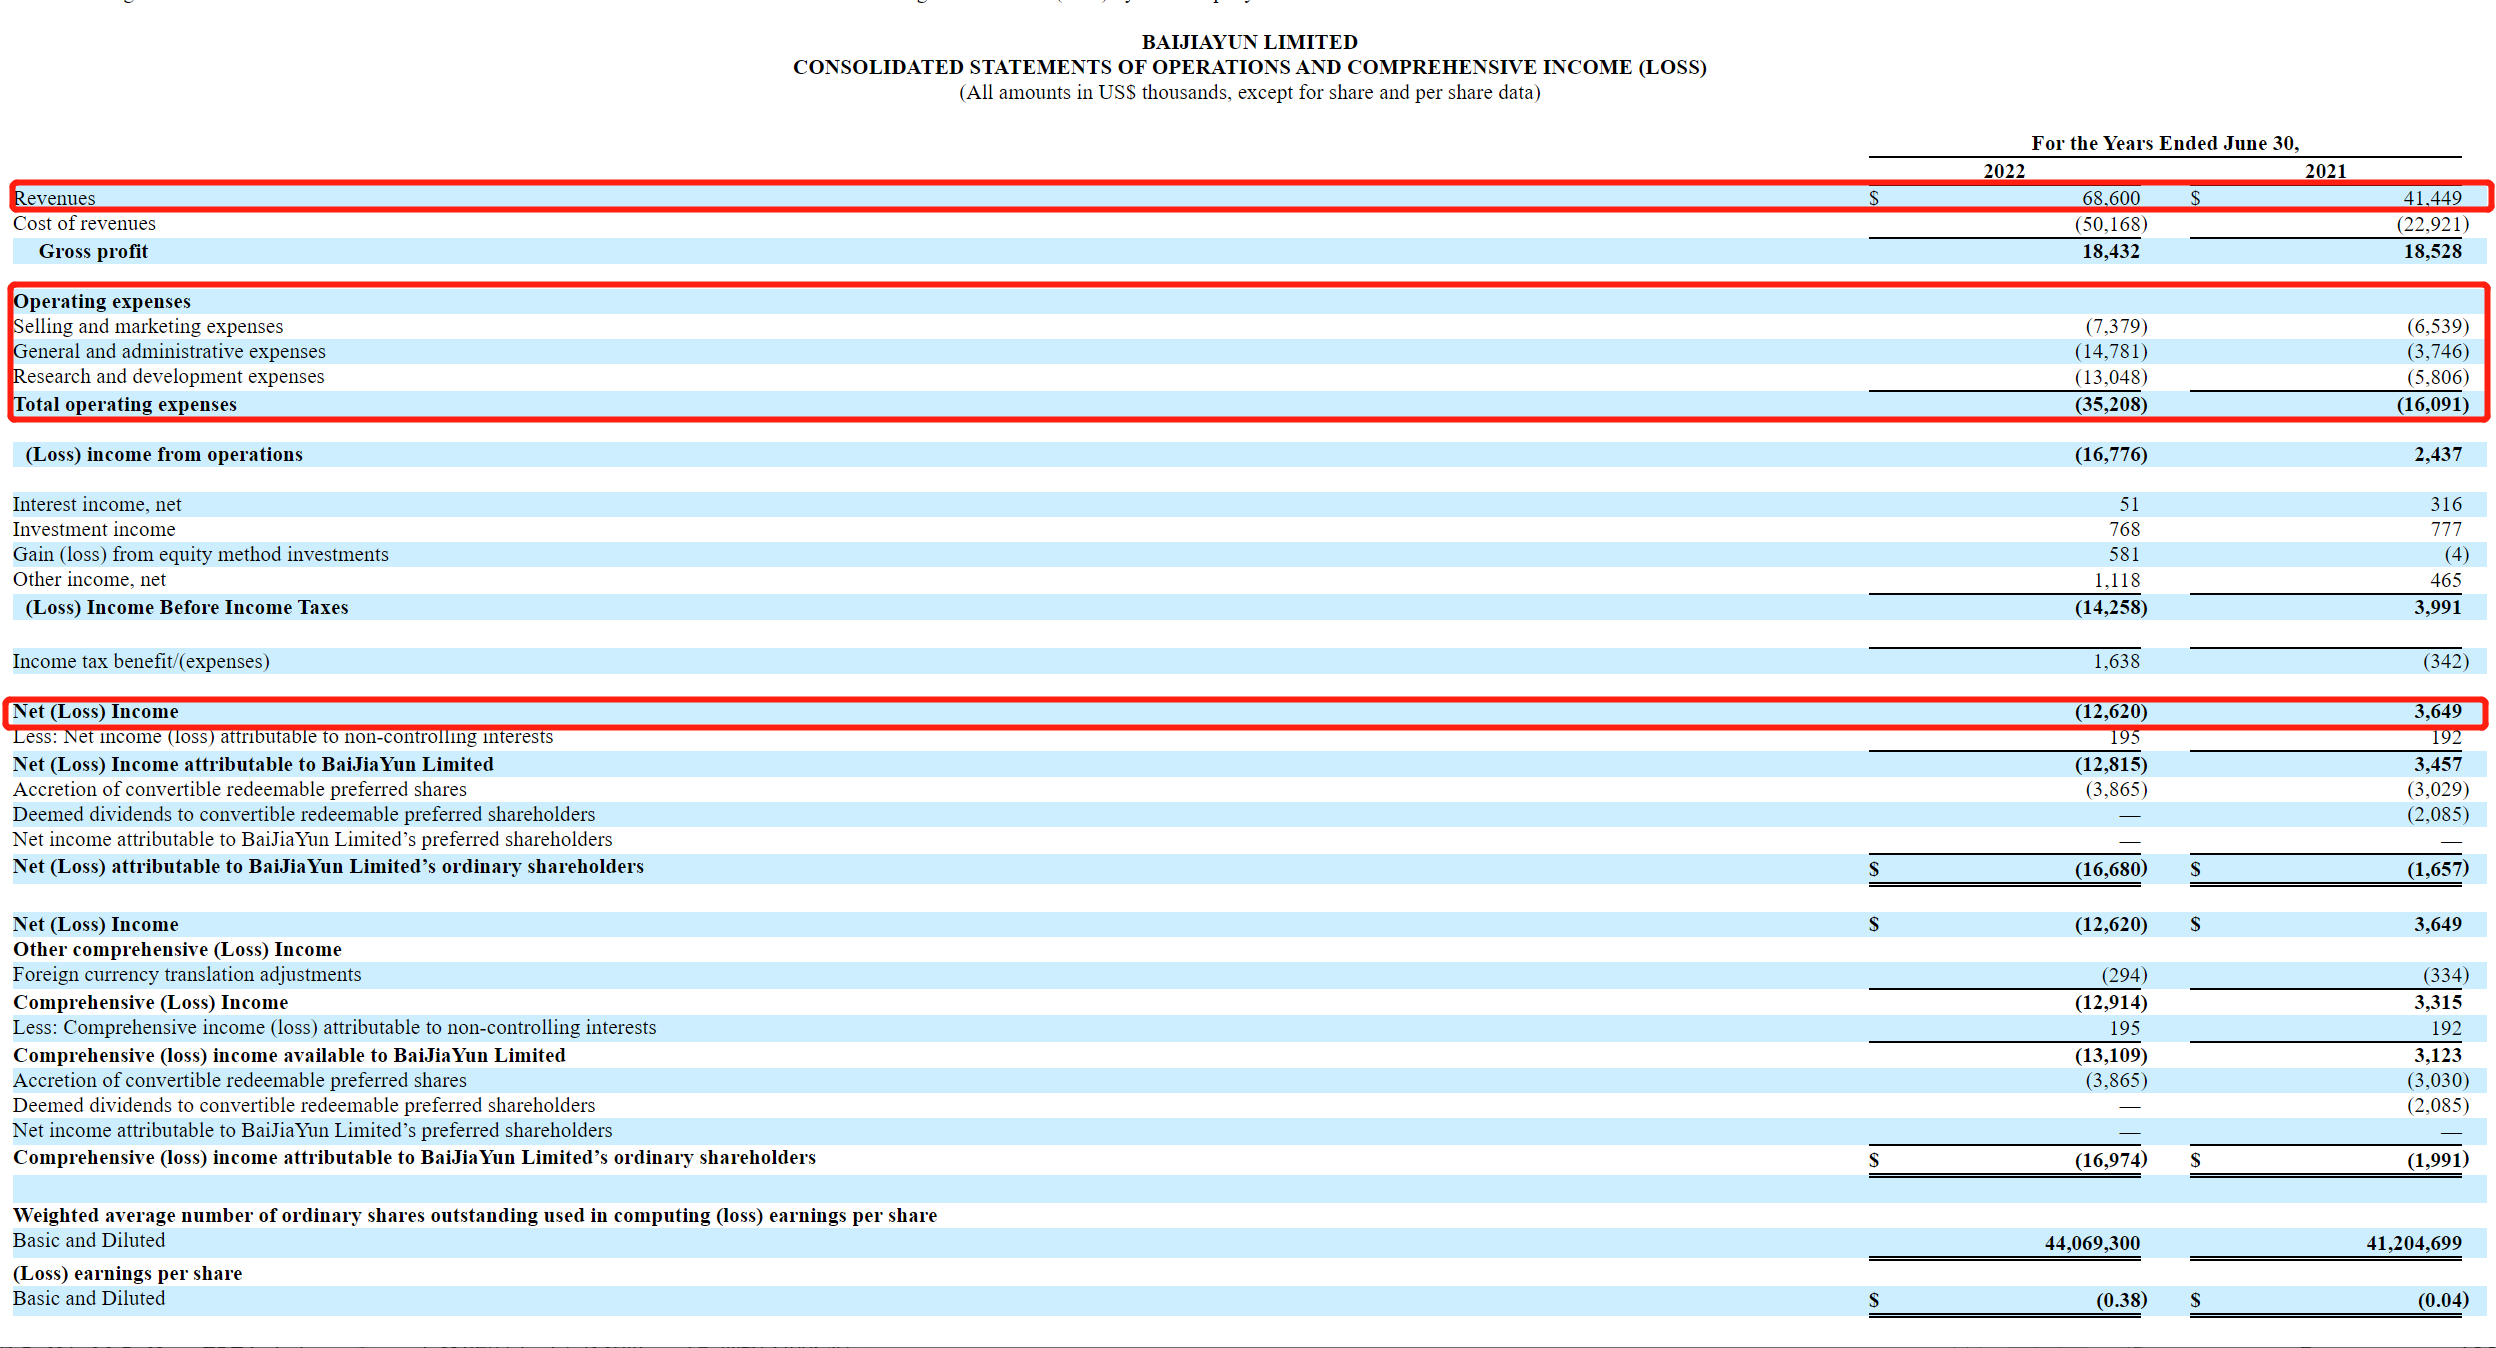The image size is (2496, 1348).
Task: Select the Cost of revenues row label
Action: [84, 224]
